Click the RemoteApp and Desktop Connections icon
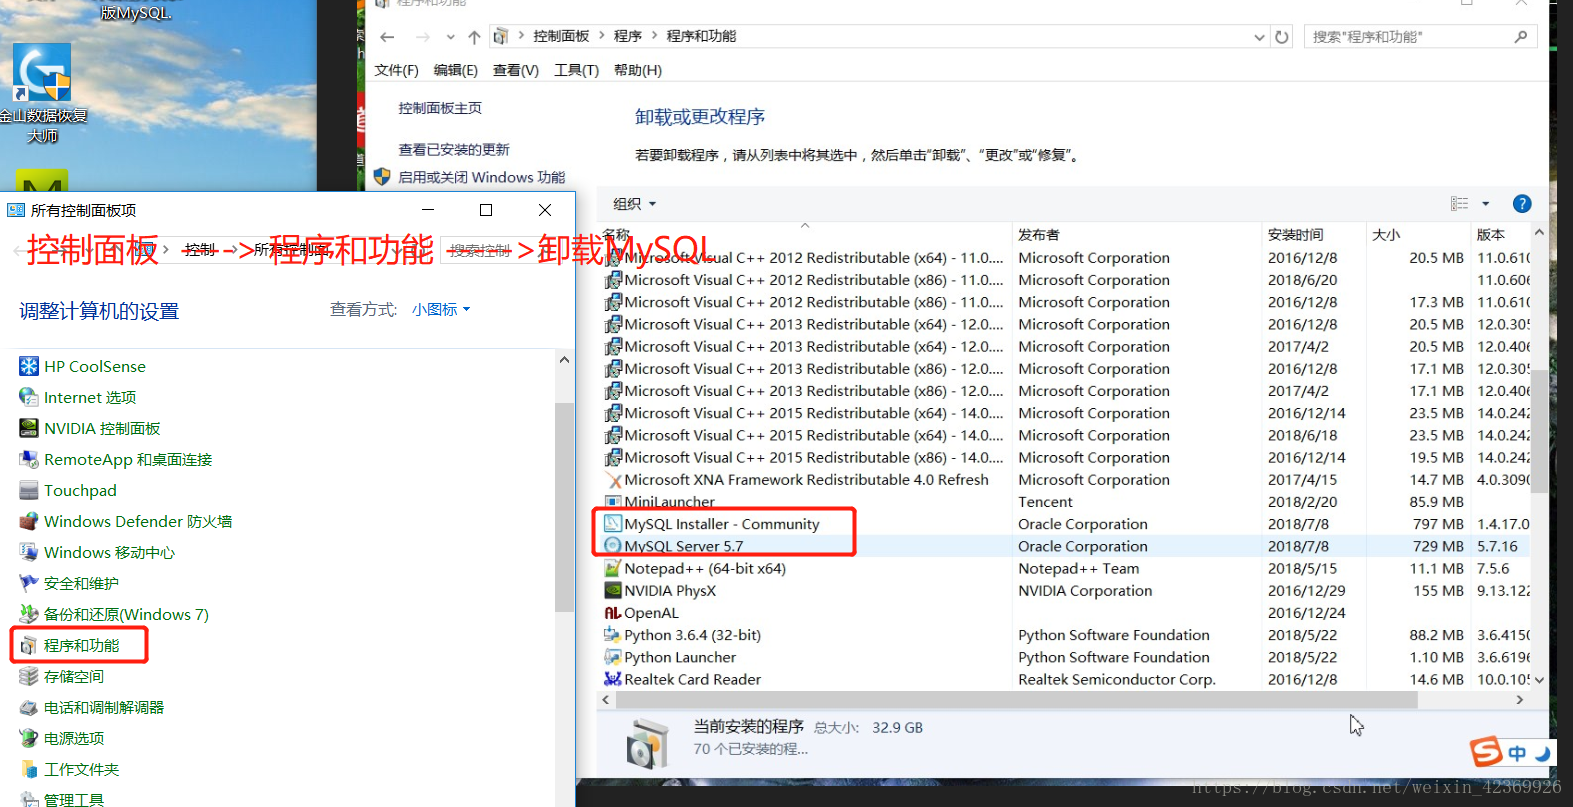This screenshot has height=807, width=1573. pos(29,459)
